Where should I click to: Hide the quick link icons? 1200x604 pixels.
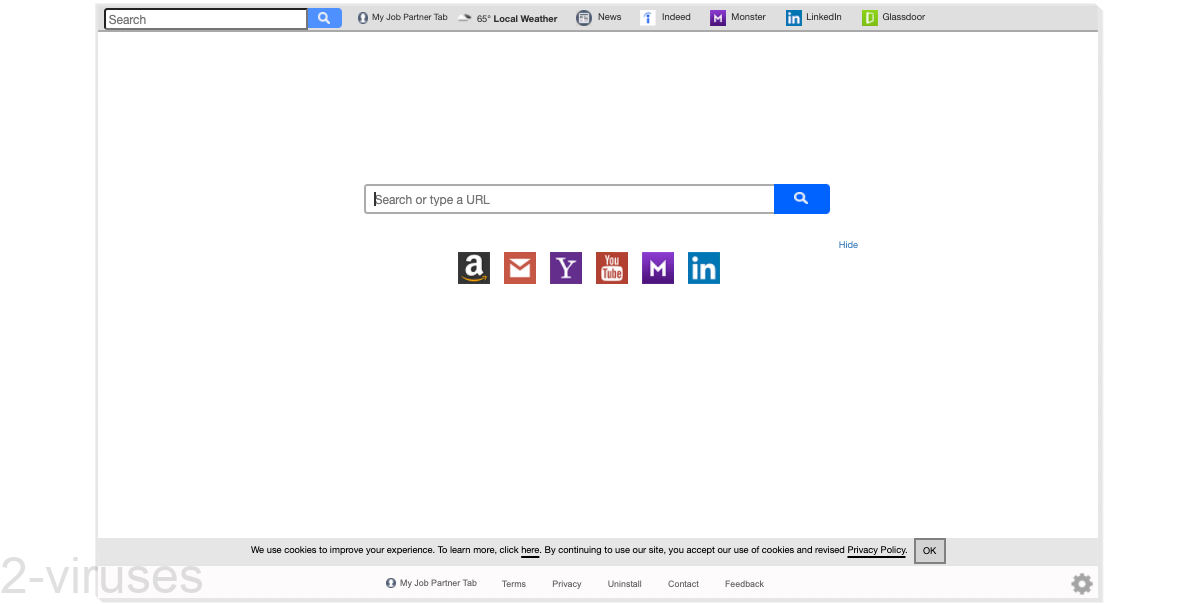(847, 245)
